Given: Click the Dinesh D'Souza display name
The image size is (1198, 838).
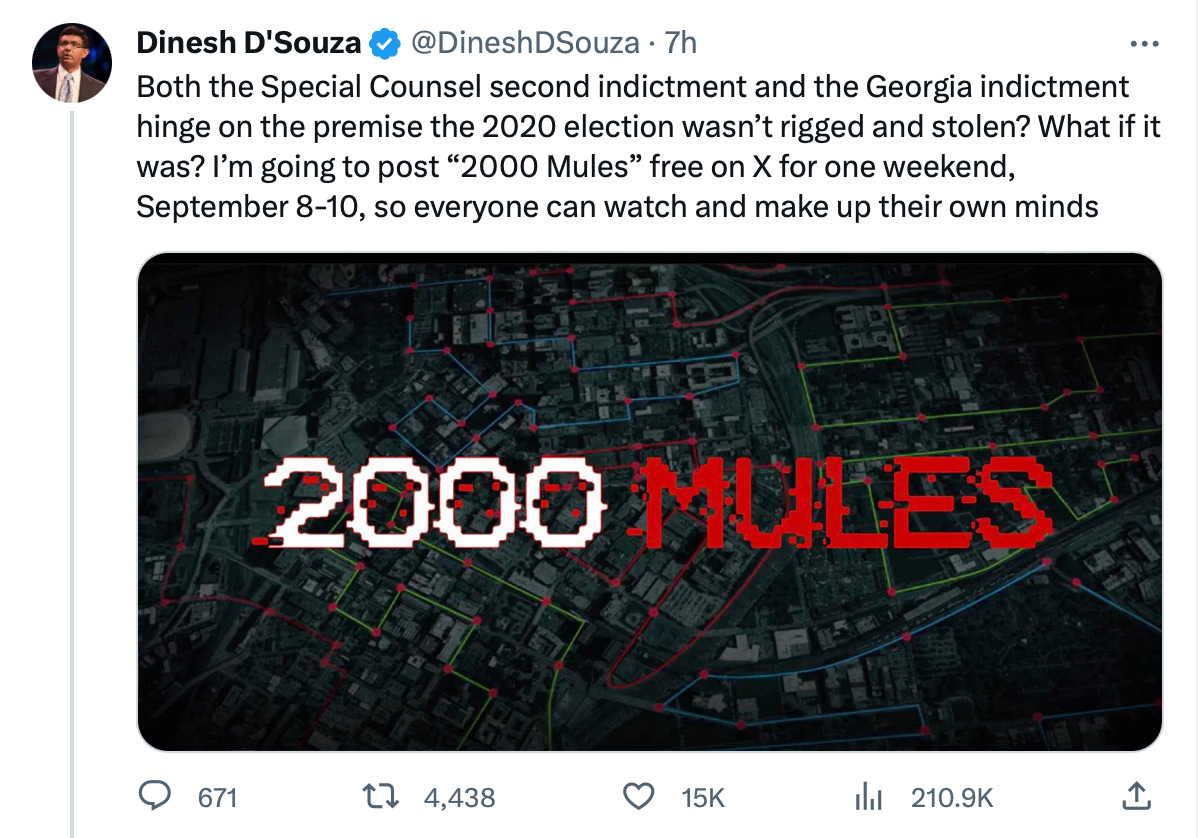Looking at the screenshot, I should (x=249, y=43).
